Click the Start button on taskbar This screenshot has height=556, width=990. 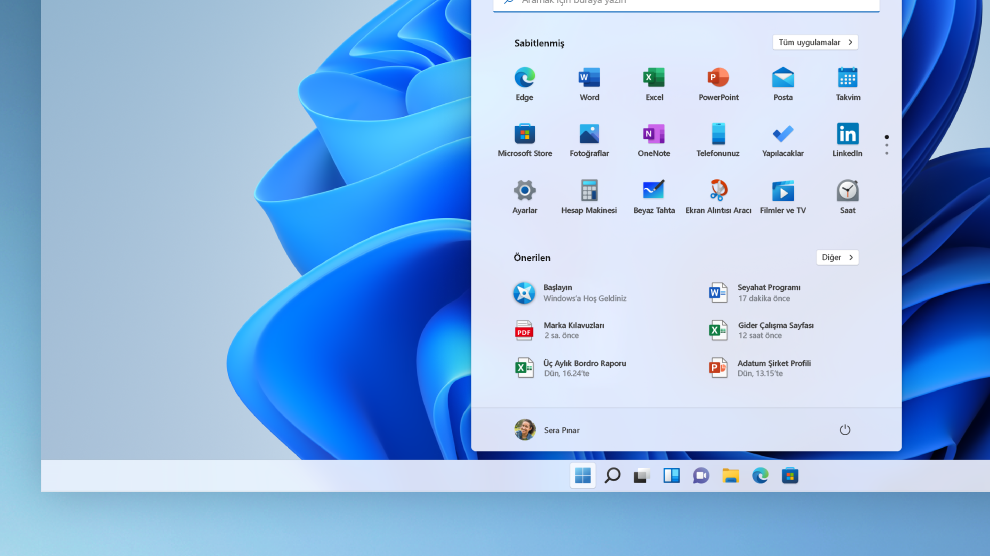coord(583,475)
